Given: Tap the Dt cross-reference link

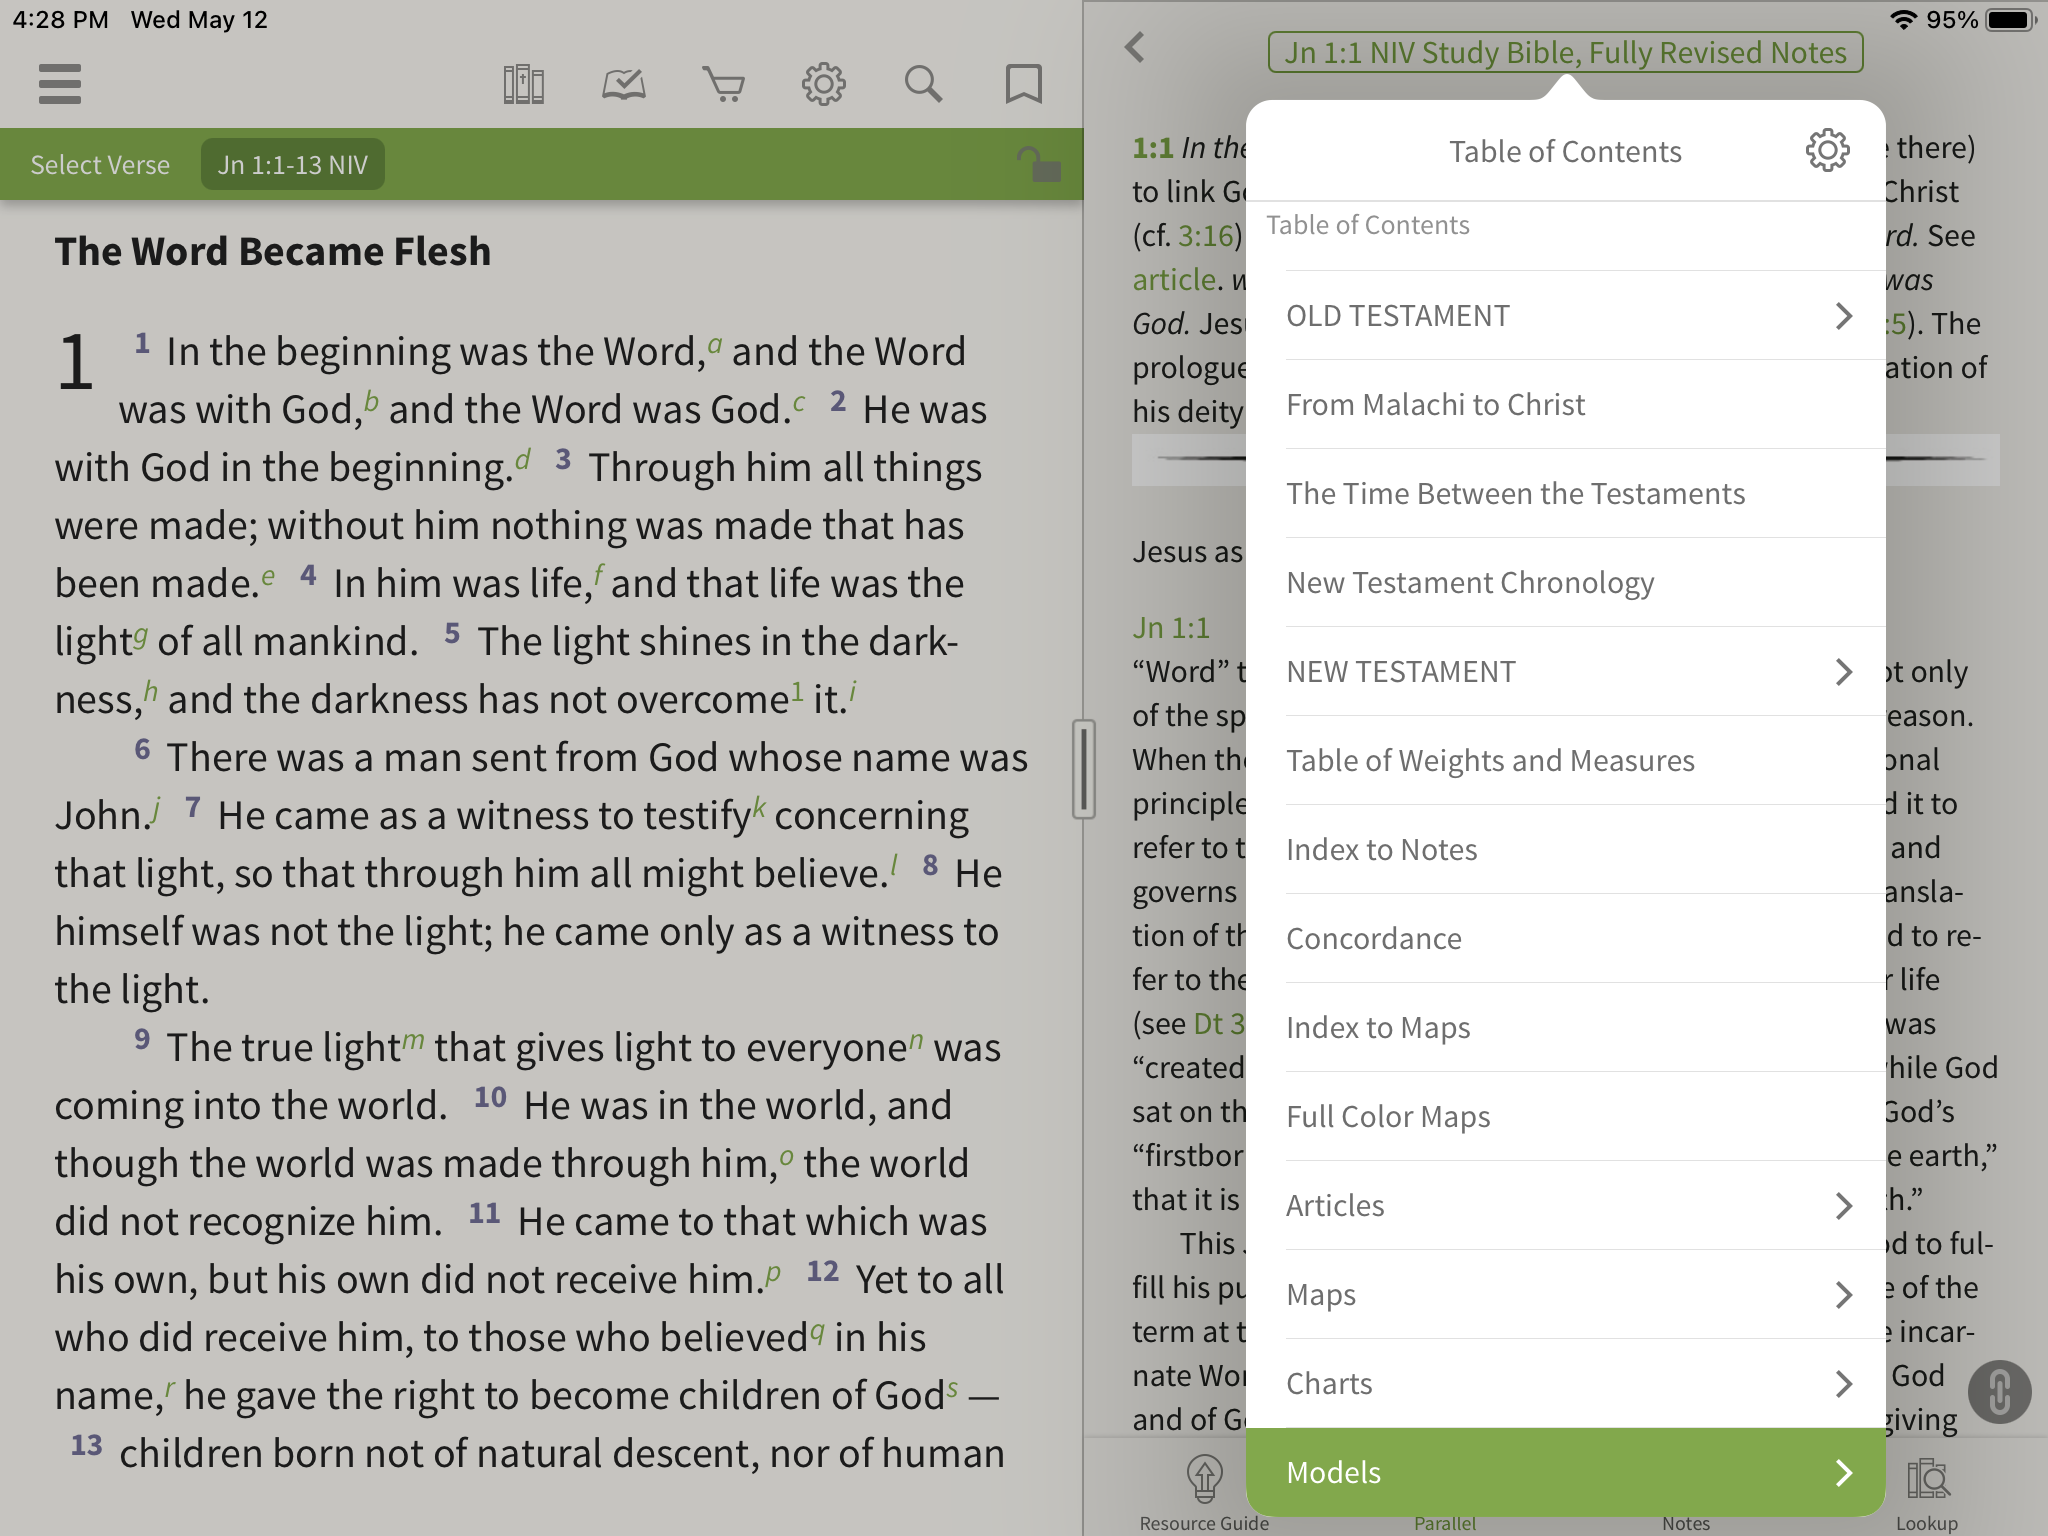Looking at the screenshot, I should (1218, 1024).
